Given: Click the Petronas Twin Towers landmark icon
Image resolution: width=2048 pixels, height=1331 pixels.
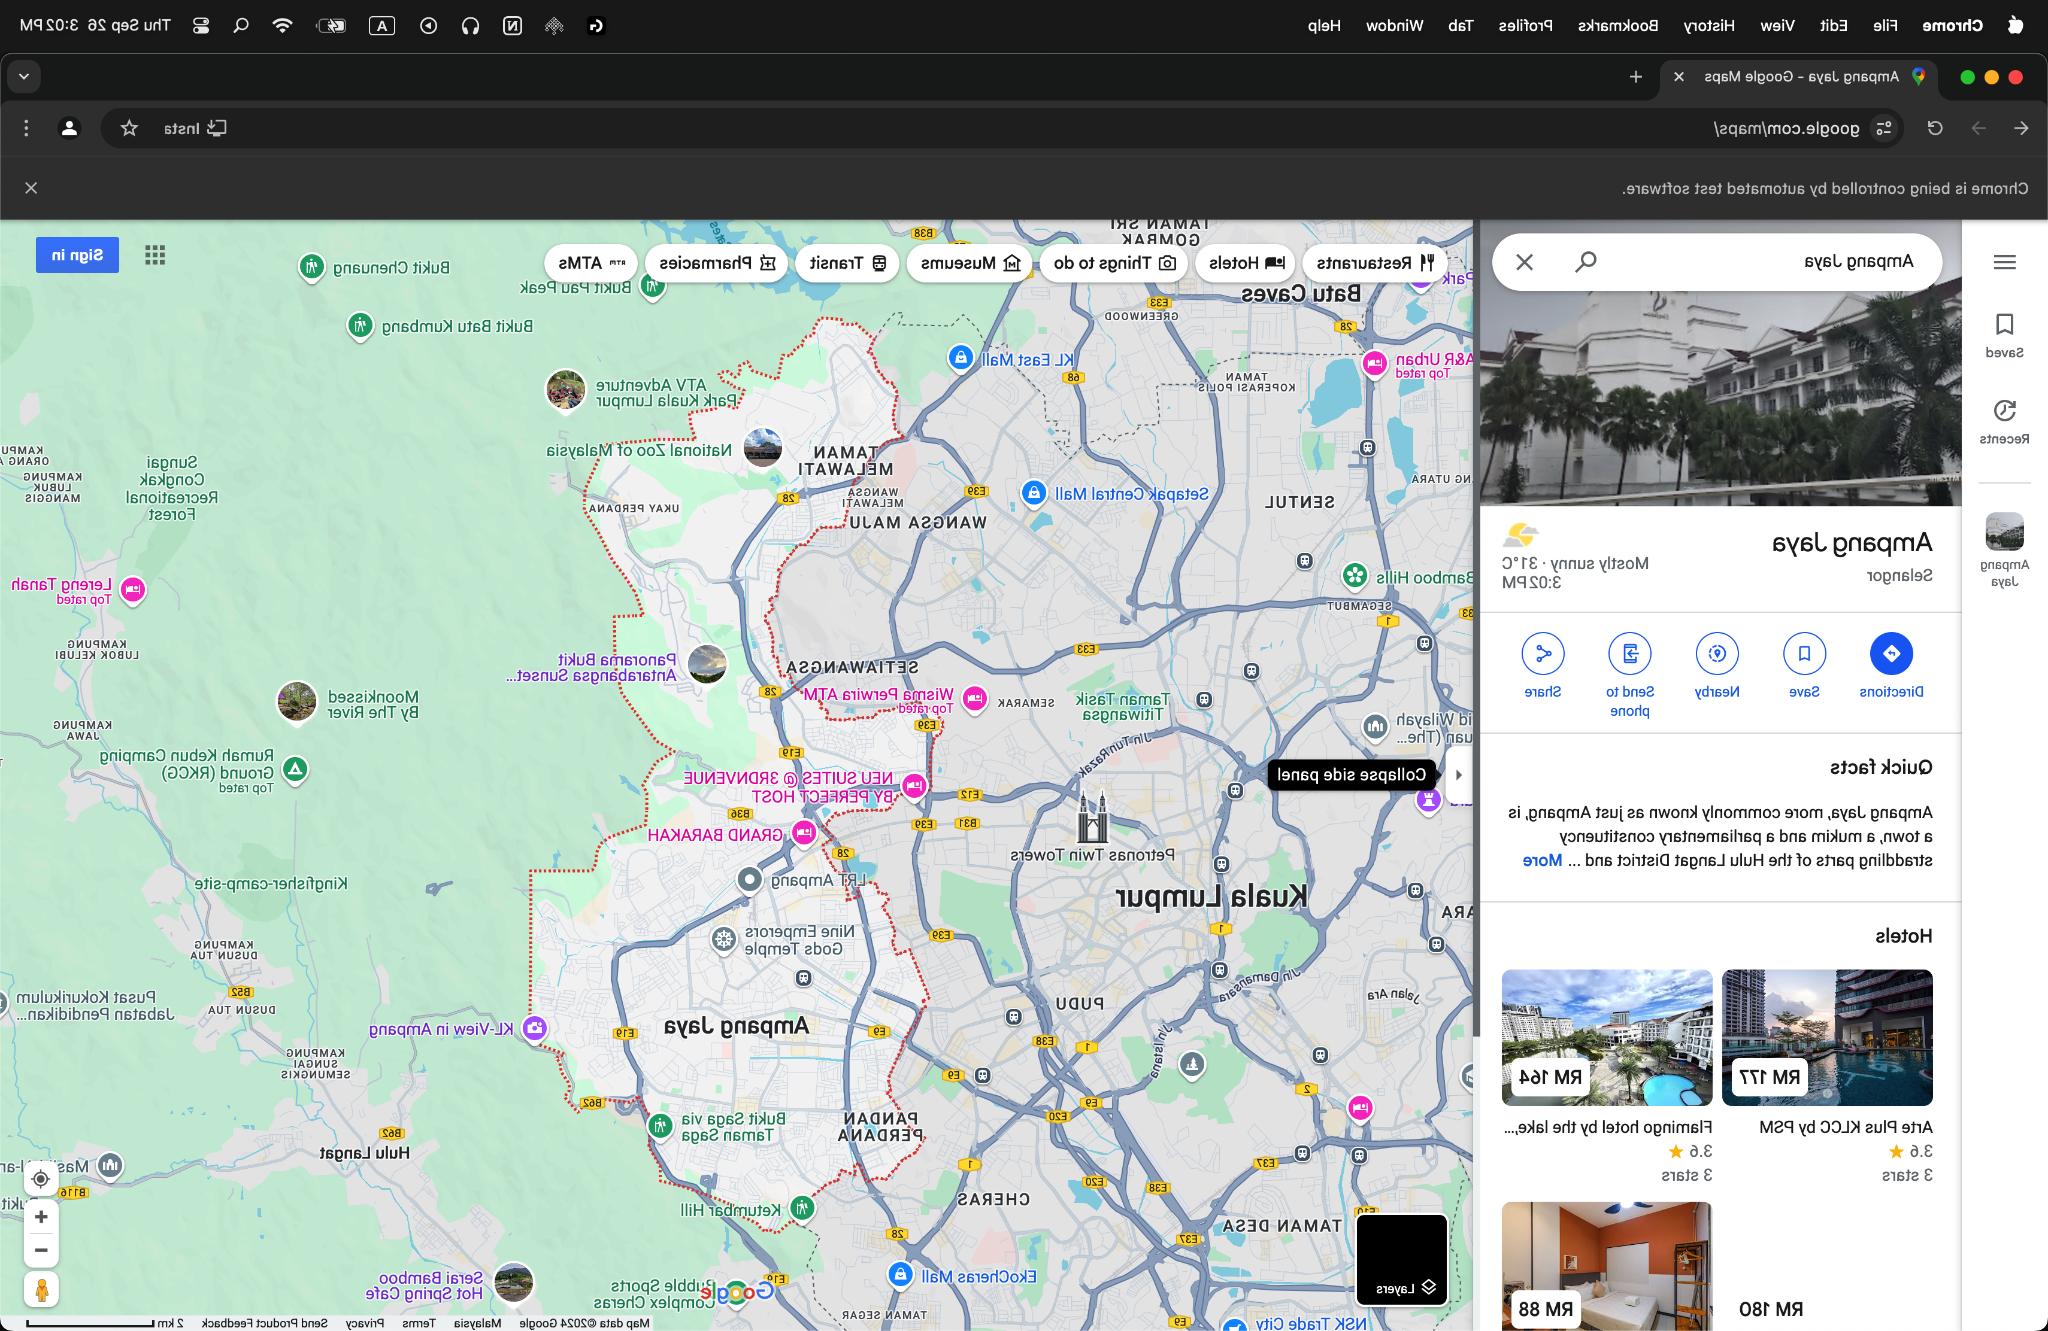Looking at the screenshot, I should point(1092,817).
